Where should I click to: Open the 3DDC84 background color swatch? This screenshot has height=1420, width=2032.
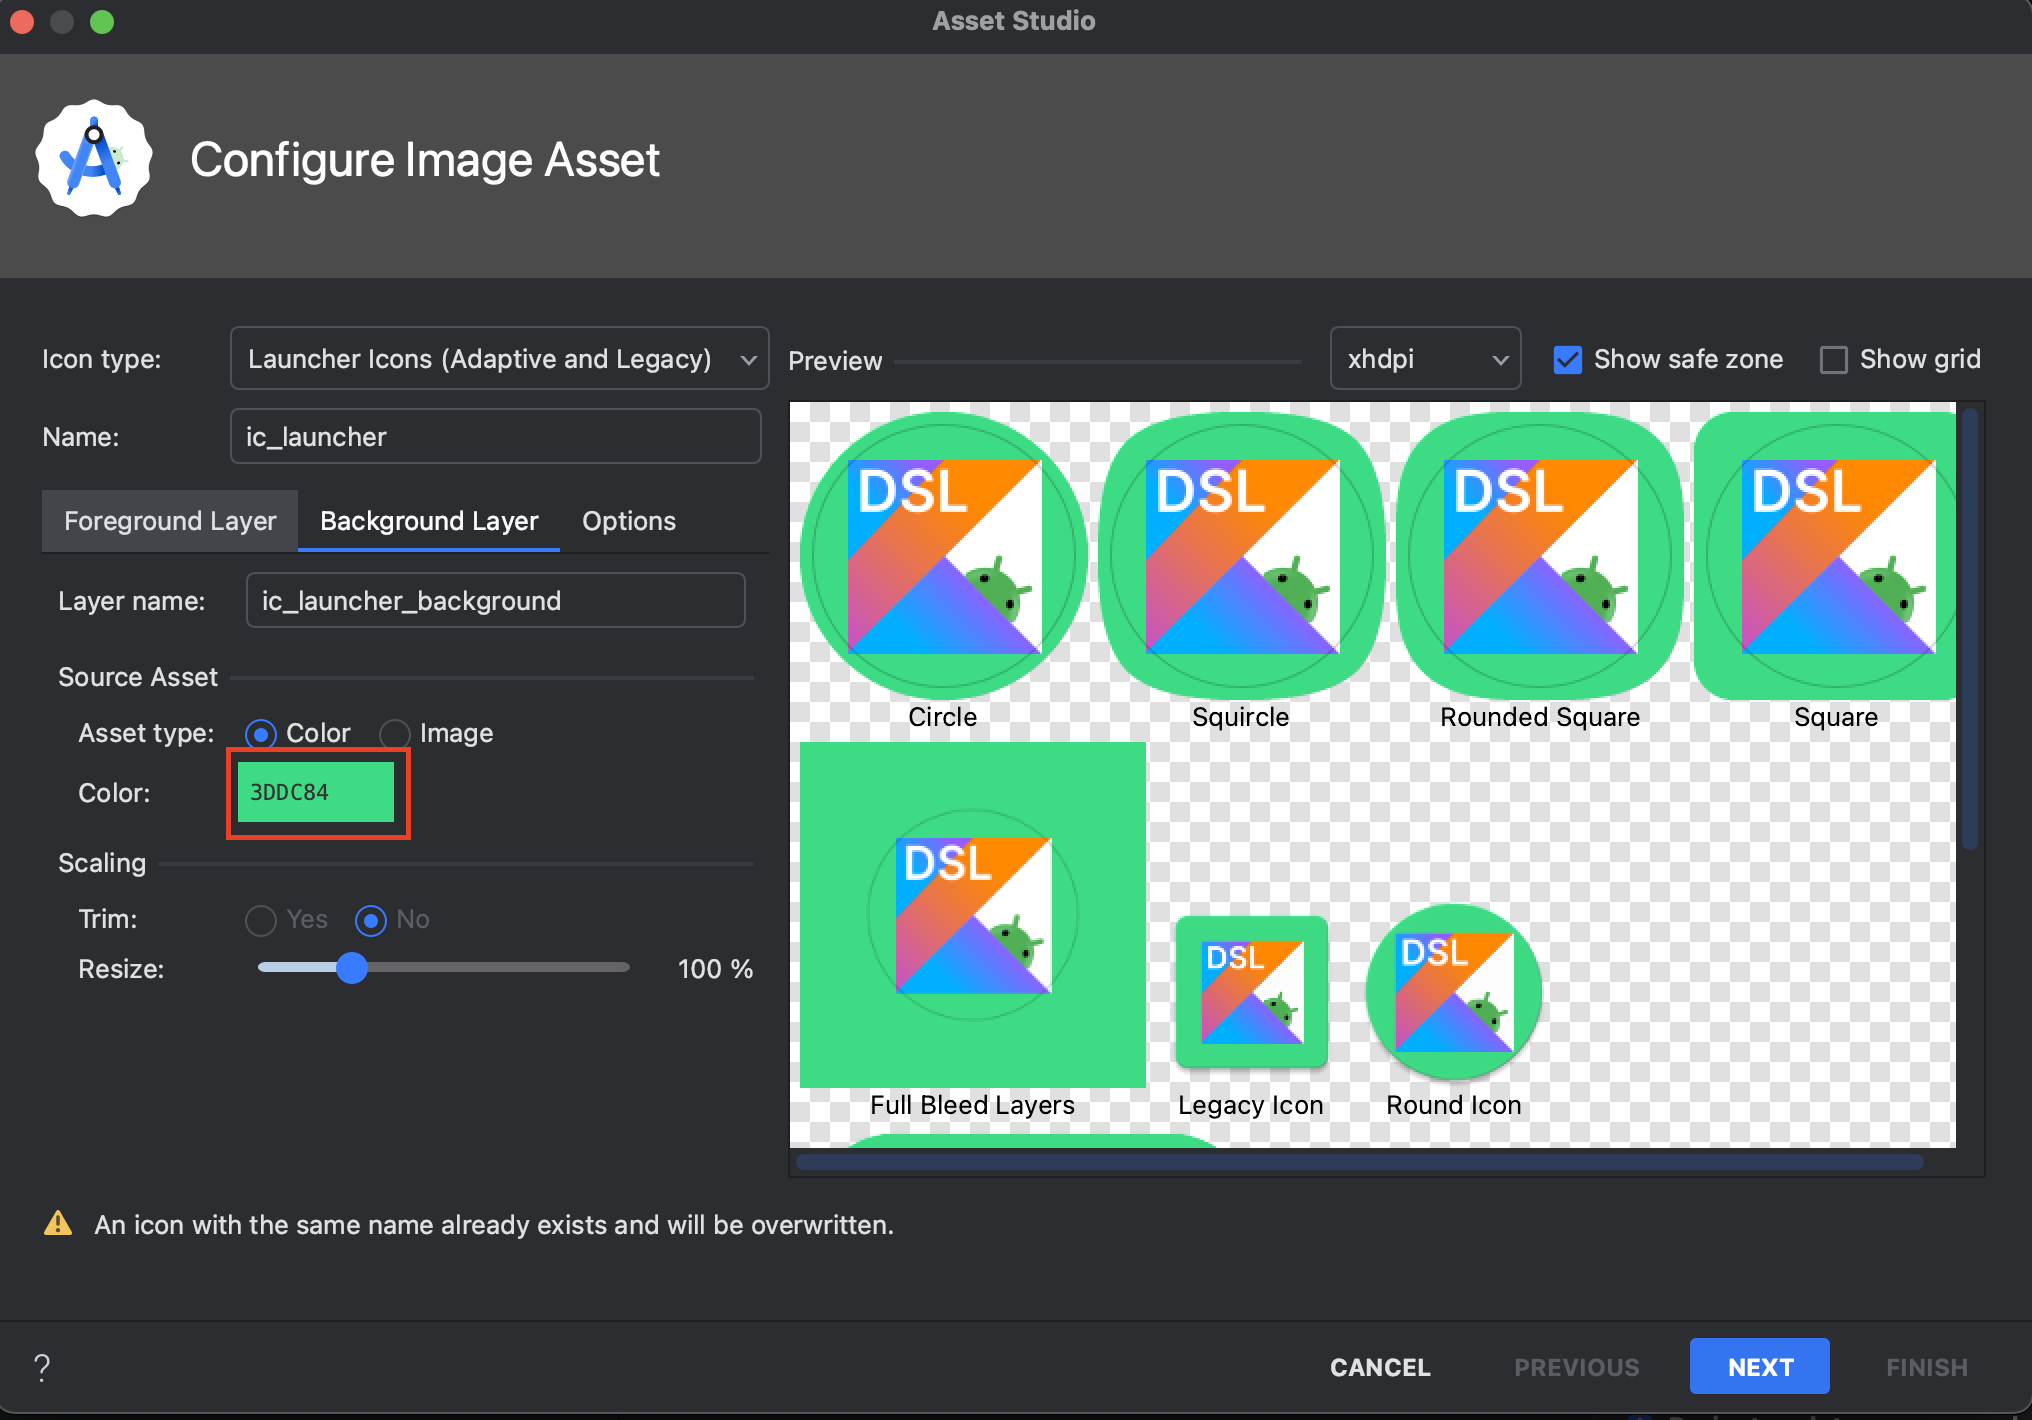(x=316, y=793)
